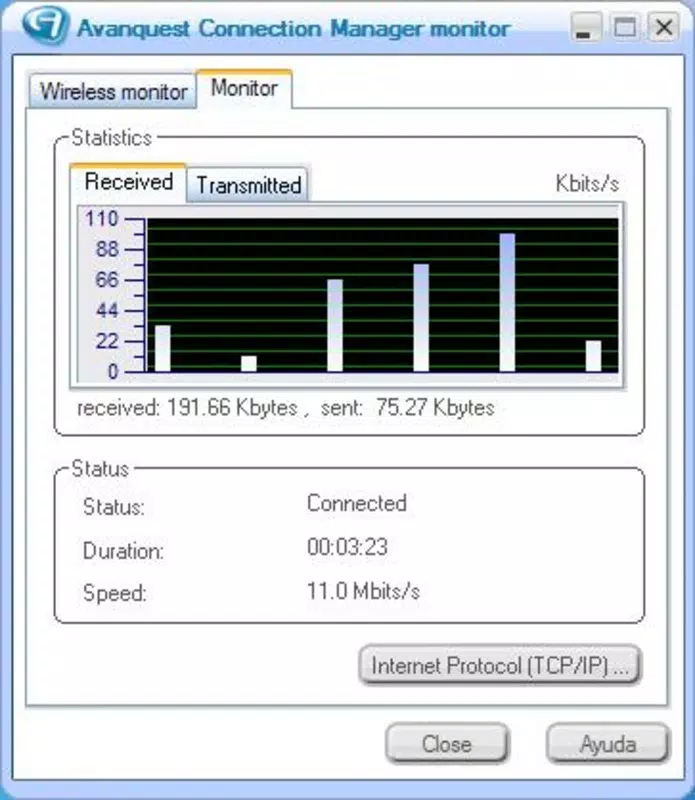Click the sent 75.27 Kbytes text

click(x=407, y=408)
